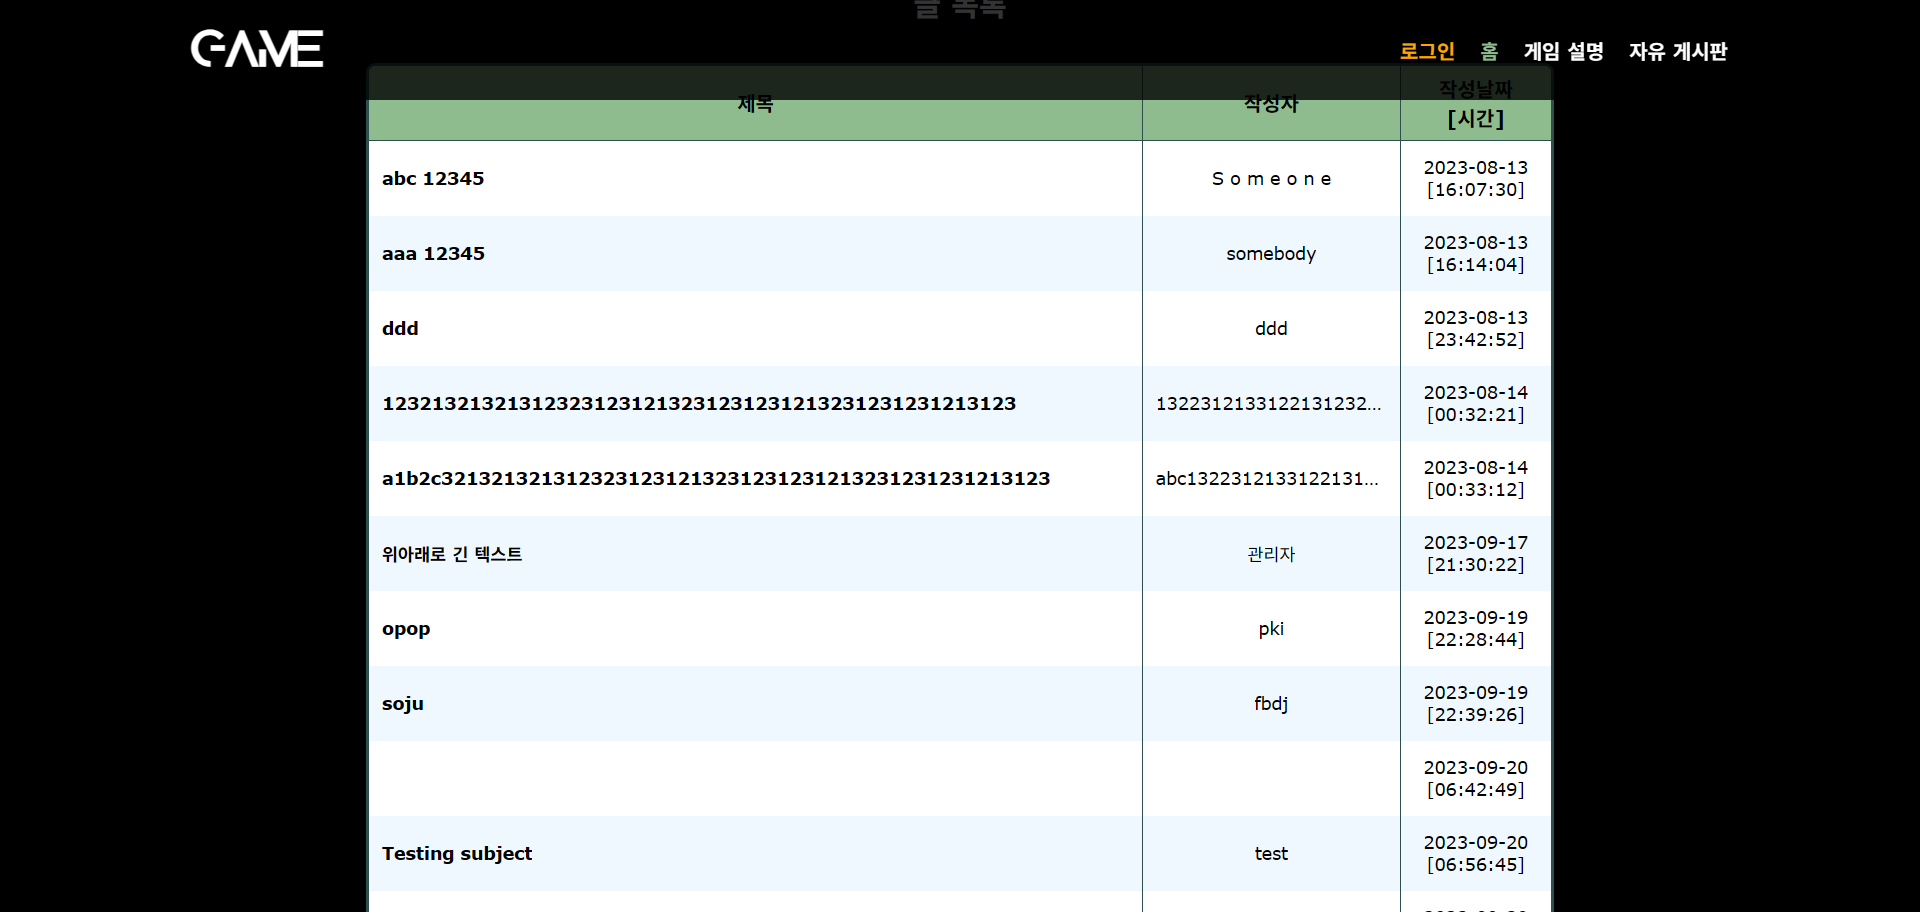Screen dimensions: 1920x912
Task: Click the 제목 column header
Action: click(755, 104)
